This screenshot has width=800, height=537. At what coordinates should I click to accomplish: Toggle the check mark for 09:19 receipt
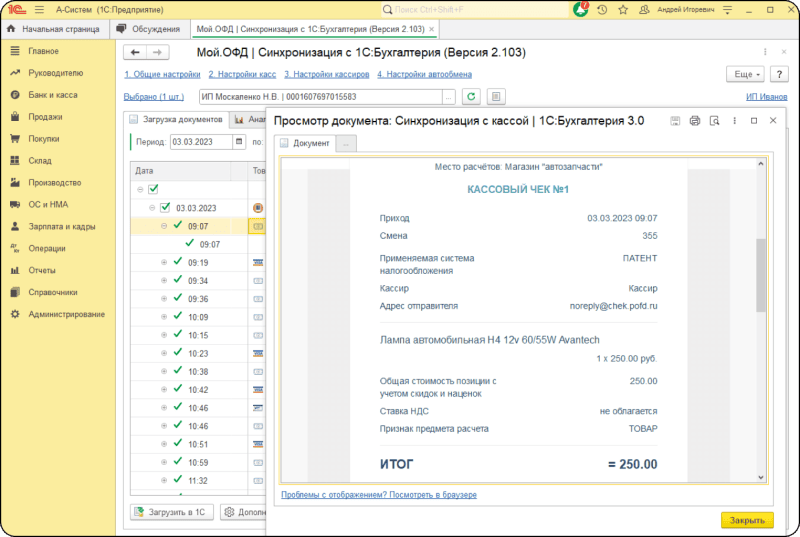coord(177,262)
